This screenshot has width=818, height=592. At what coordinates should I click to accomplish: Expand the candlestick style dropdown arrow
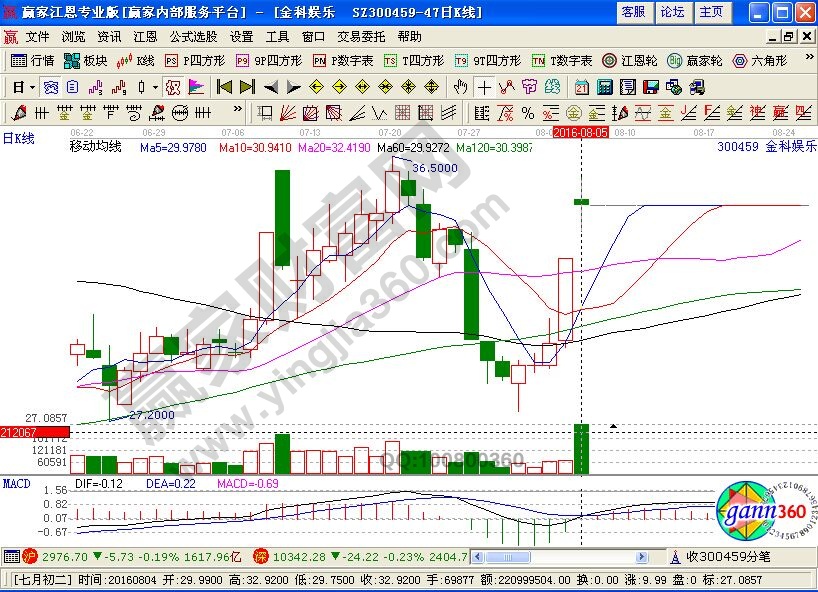point(154,86)
